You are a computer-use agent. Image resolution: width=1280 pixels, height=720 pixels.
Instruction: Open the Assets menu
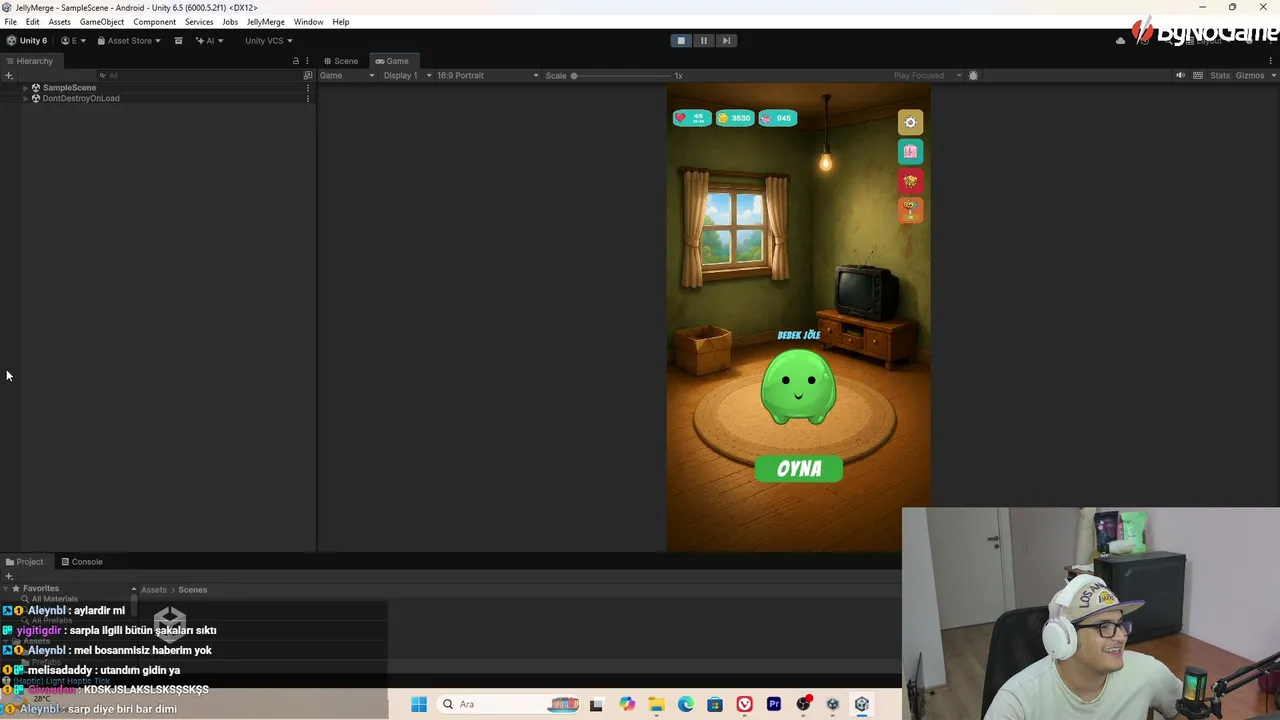(59, 22)
